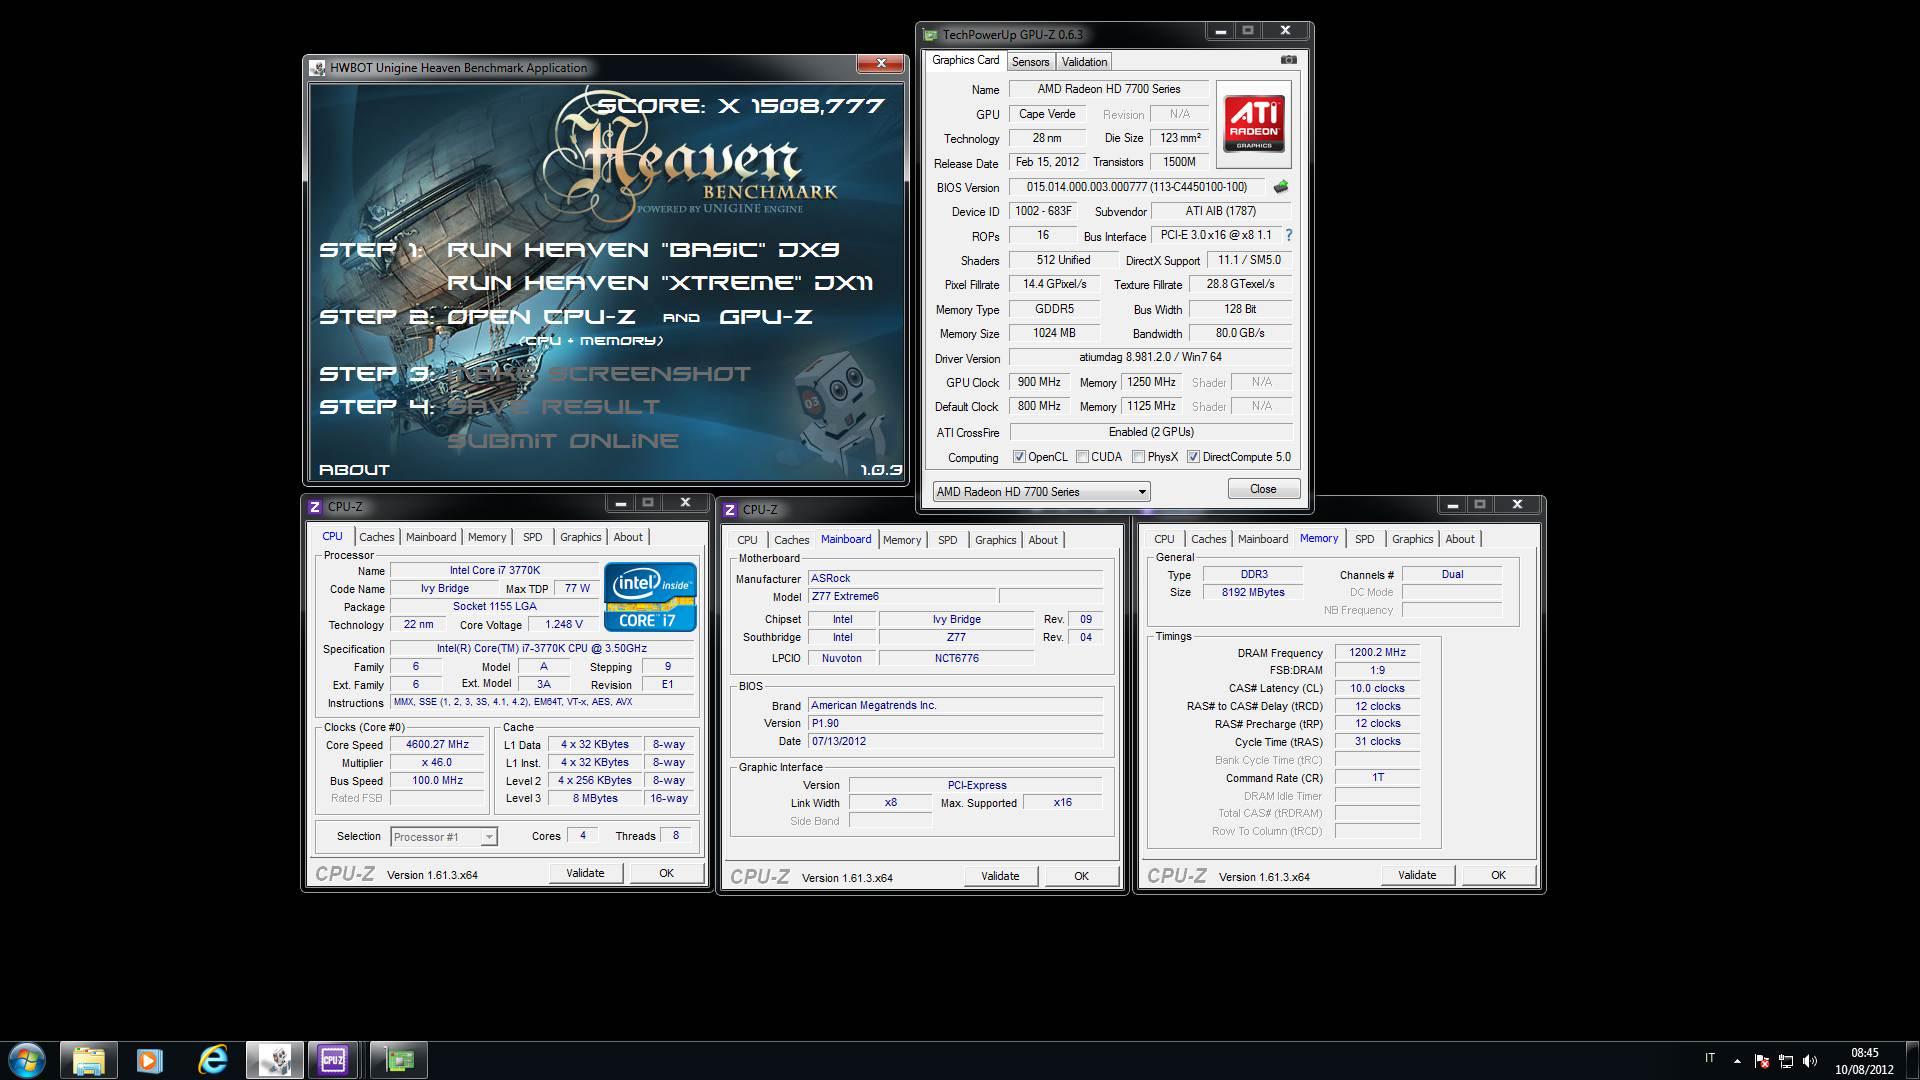Image resolution: width=1920 pixels, height=1080 pixels.
Task: Show hidden tray icons arrow
Action: point(1737,1061)
